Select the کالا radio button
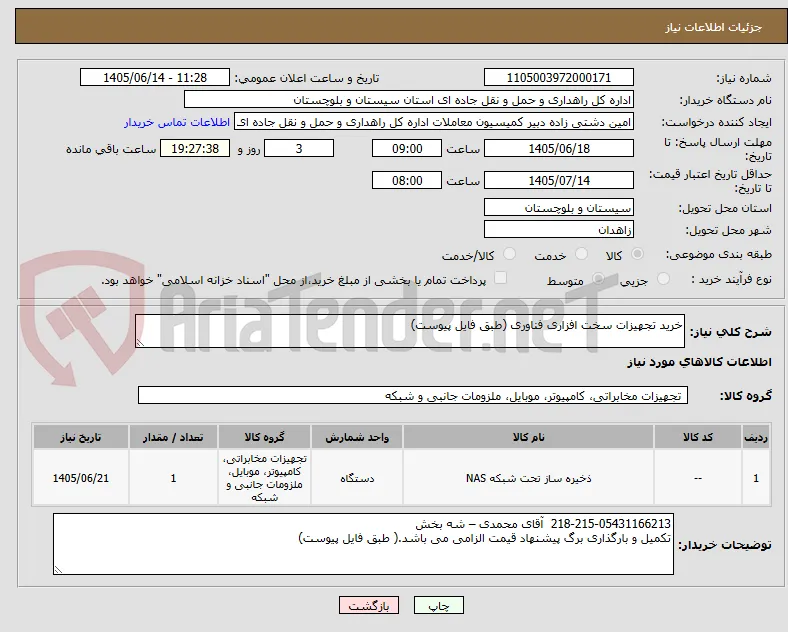 click(x=637, y=254)
